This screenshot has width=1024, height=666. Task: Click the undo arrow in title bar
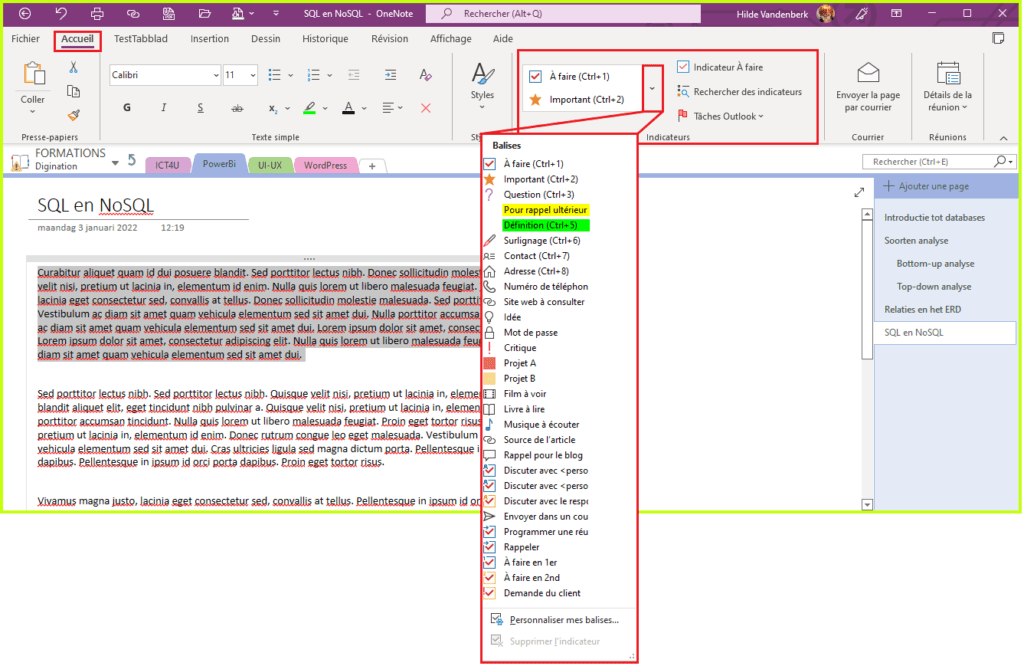(x=62, y=14)
